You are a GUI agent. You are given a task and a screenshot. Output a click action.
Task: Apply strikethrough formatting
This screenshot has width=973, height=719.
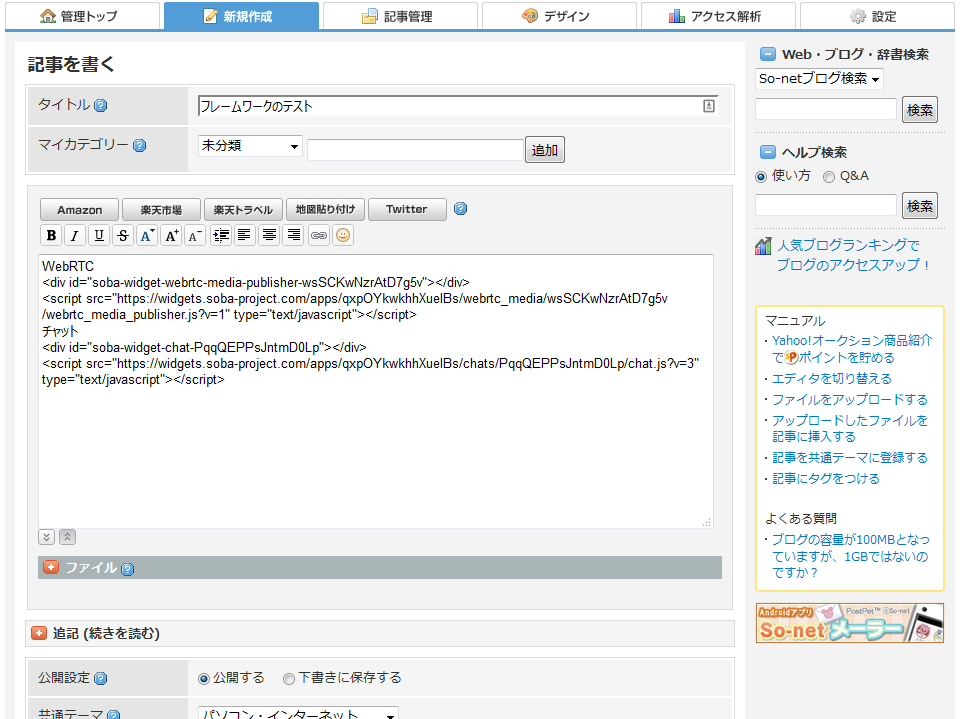pos(123,235)
